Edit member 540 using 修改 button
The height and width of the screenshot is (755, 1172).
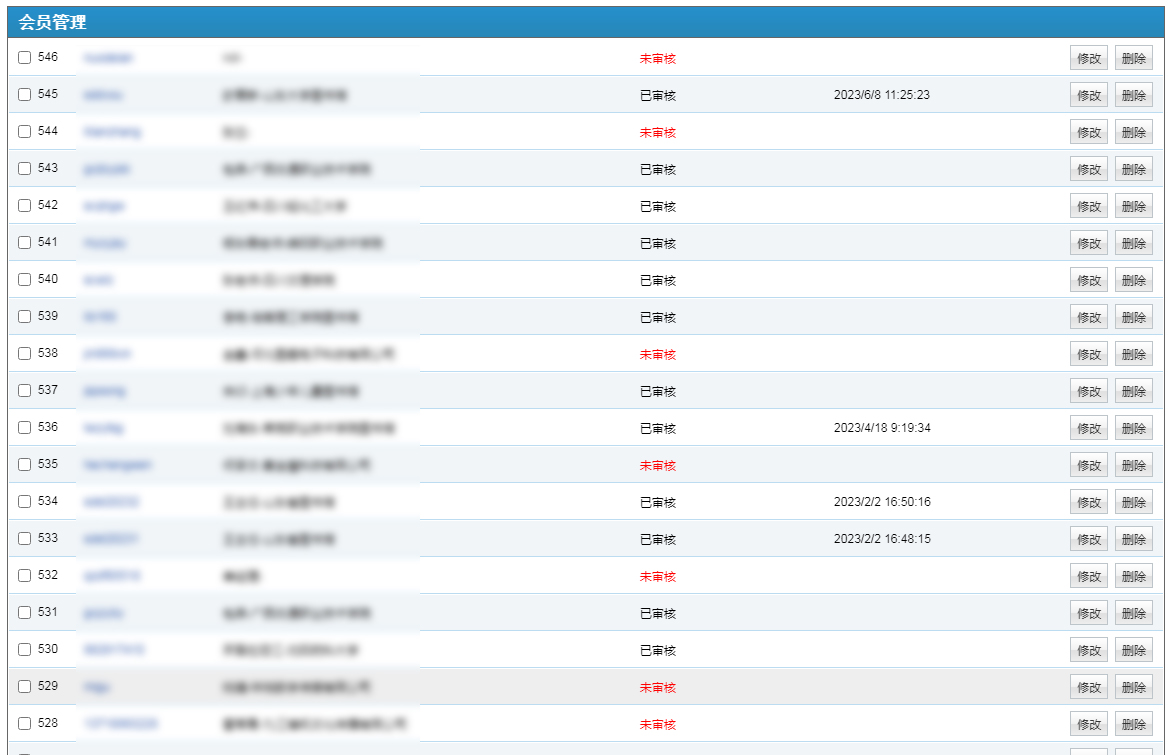tap(1088, 281)
